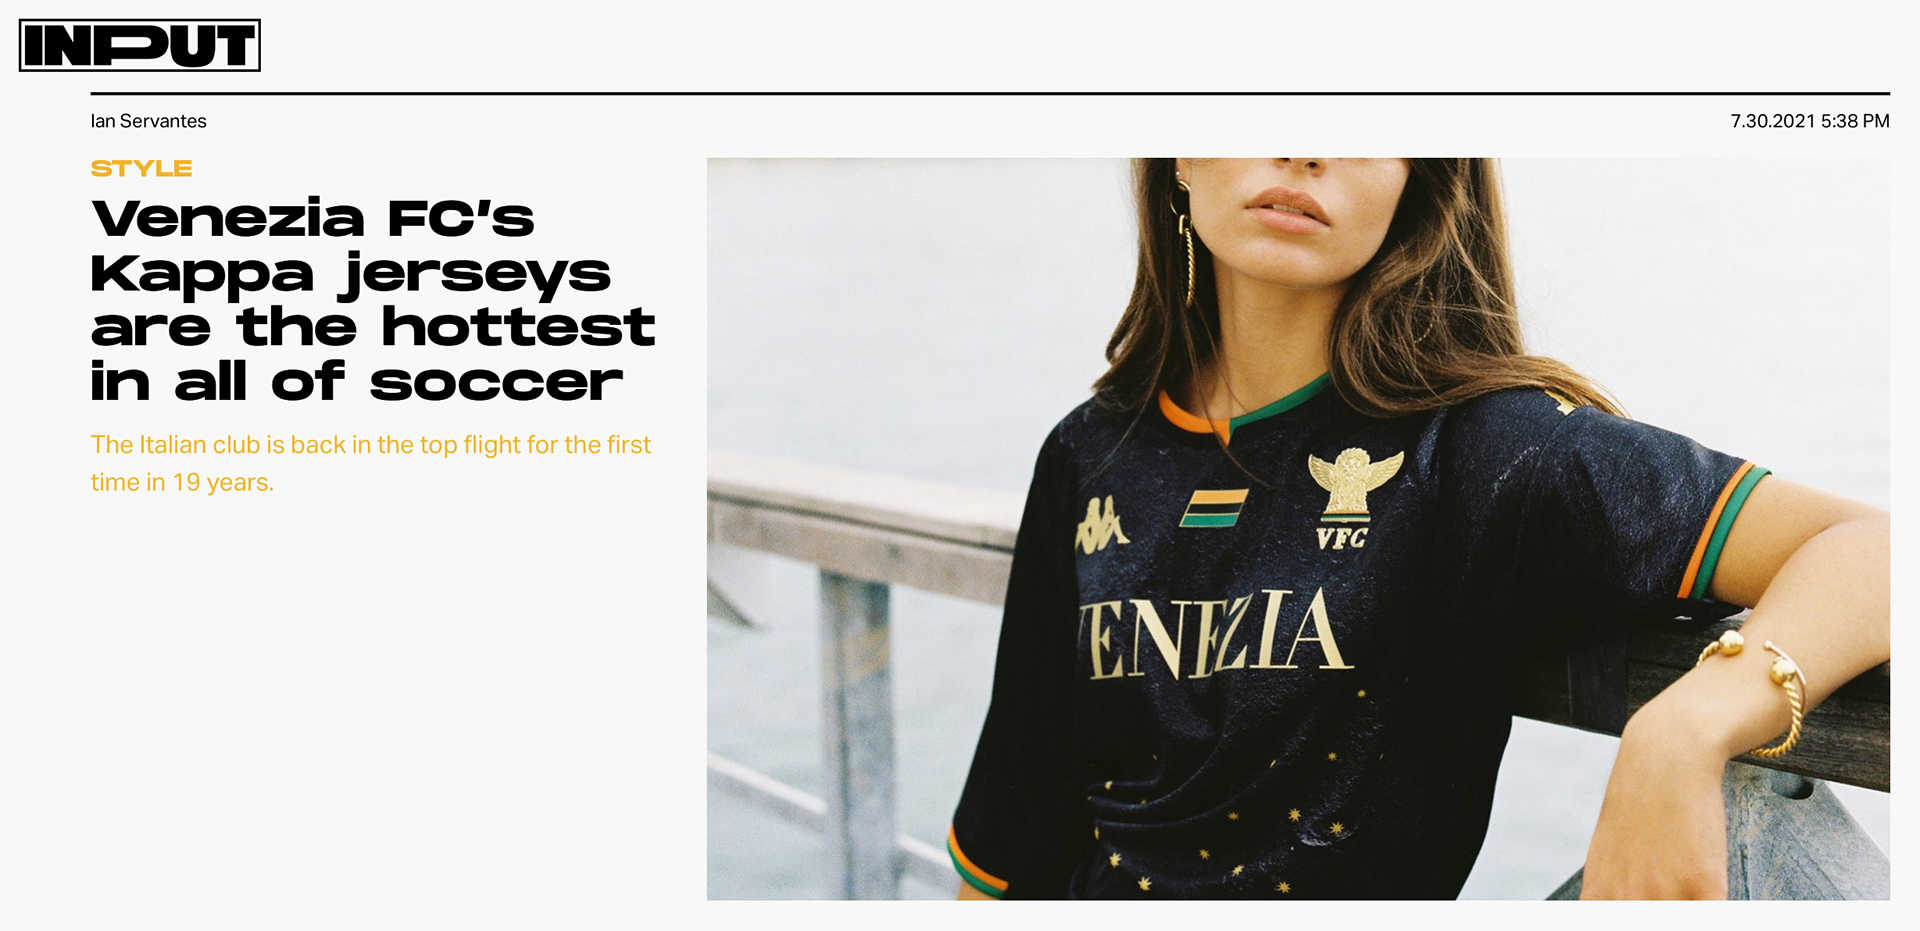Select the yellow subheadline about top flight return
Image resolution: width=1920 pixels, height=931 pixels.
click(371, 463)
